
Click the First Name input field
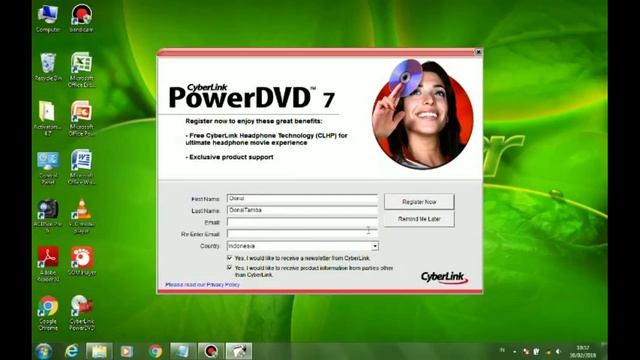click(302, 199)
